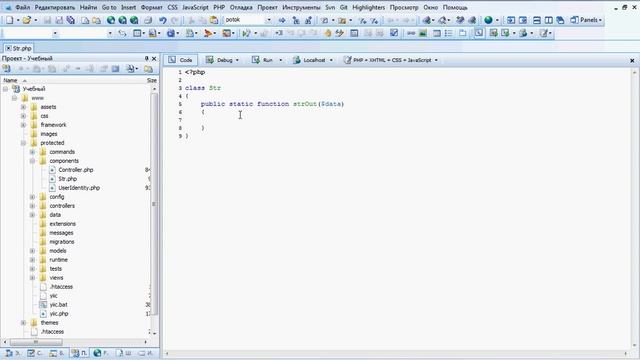Click the Open file folder icon
The image size is (640, 360).
[27, 20]
